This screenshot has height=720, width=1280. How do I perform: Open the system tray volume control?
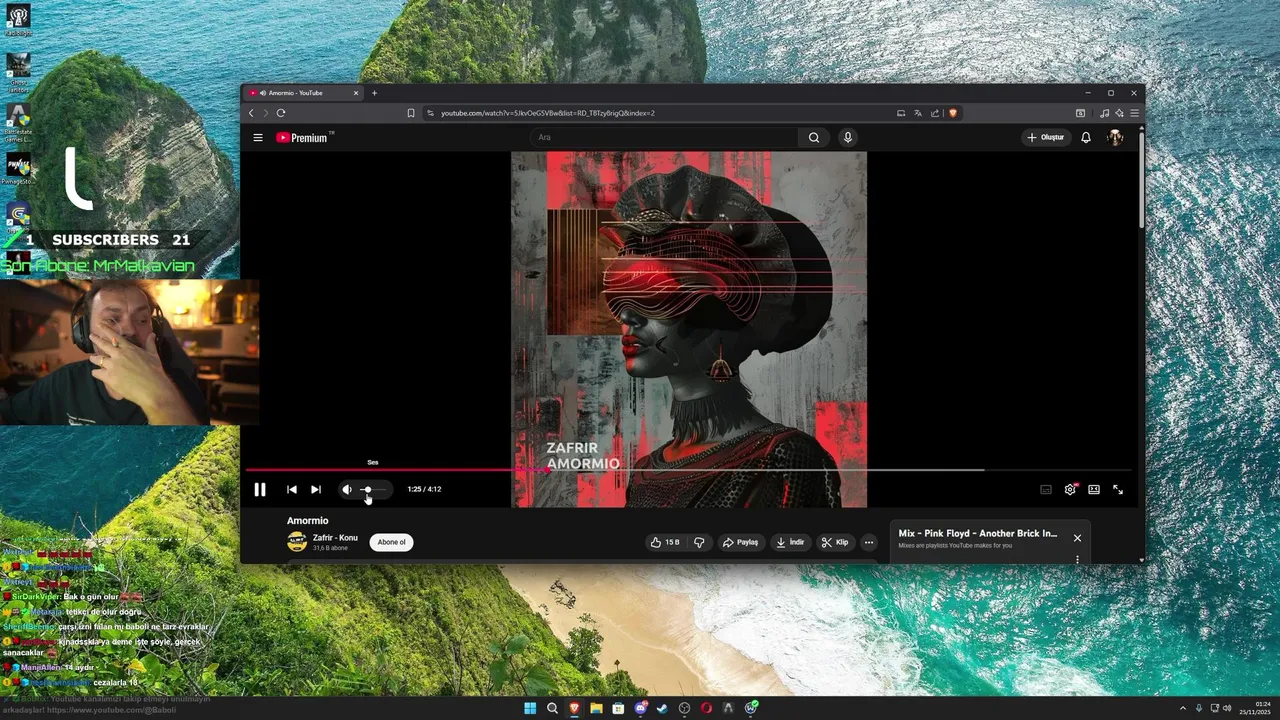coord(1227,708)
